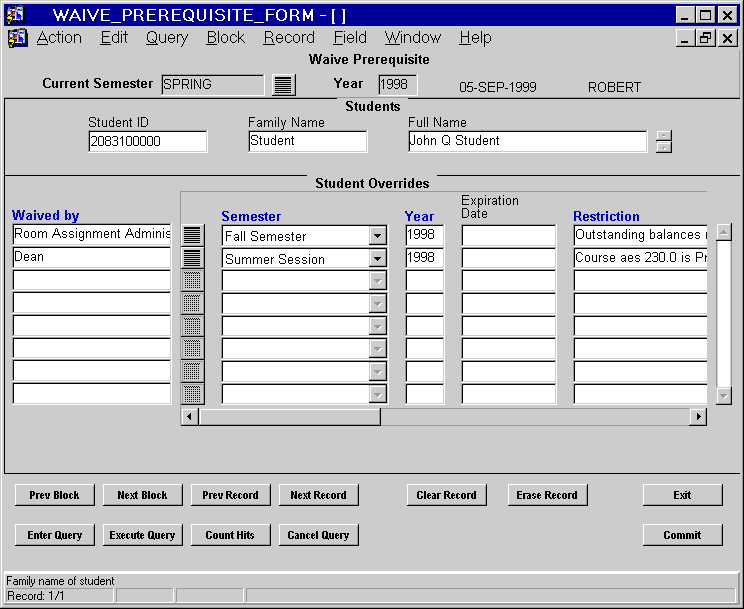Open the Window menu
The image size is (744, 609).
pos(412,37)
